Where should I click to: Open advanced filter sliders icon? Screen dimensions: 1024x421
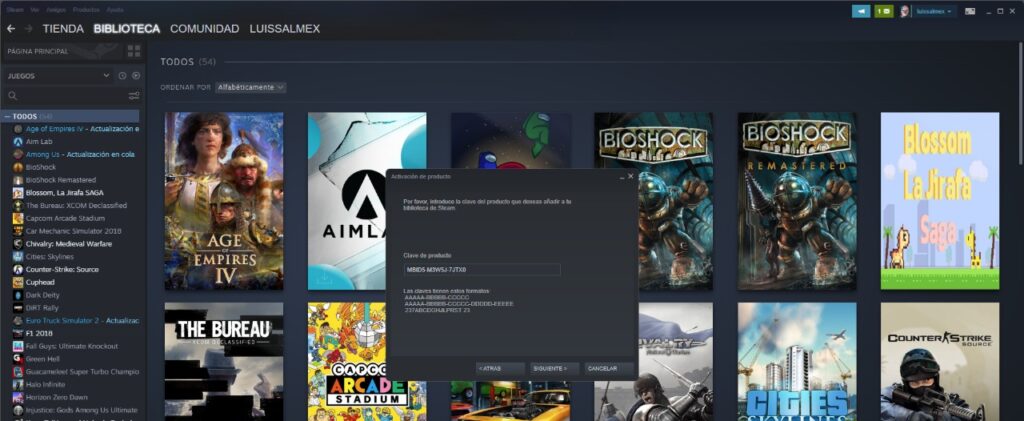point(134,96)
